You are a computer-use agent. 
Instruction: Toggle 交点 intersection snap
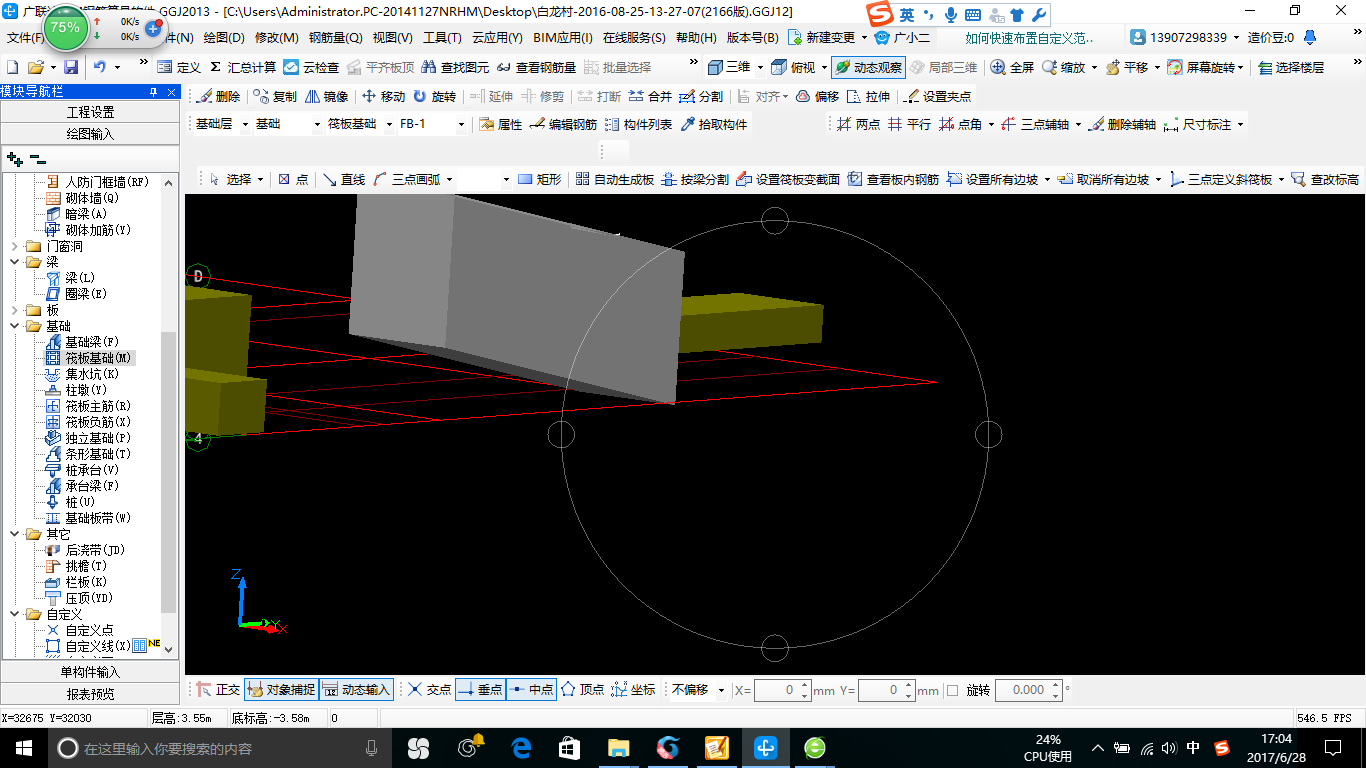click(429, 690)
